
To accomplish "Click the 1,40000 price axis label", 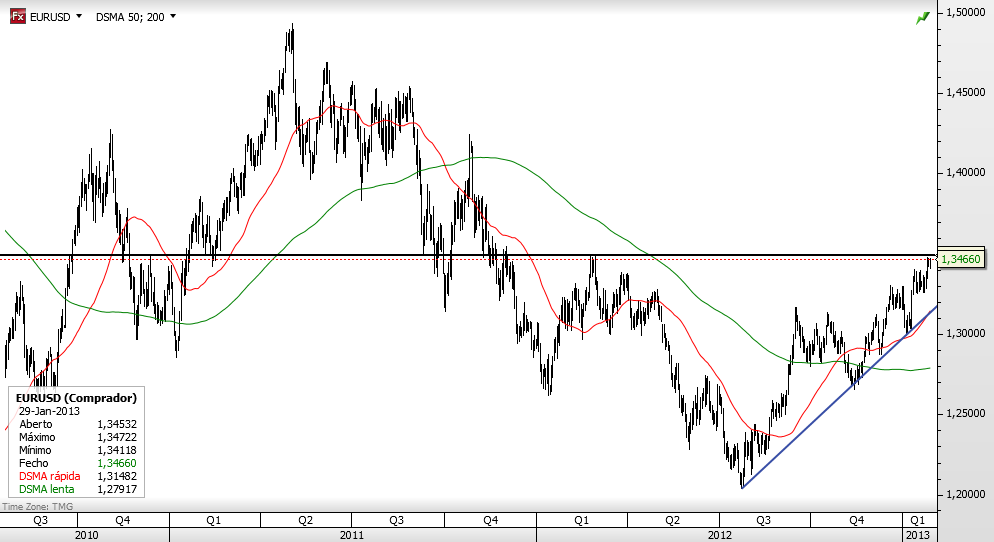I will coord(965,172).
